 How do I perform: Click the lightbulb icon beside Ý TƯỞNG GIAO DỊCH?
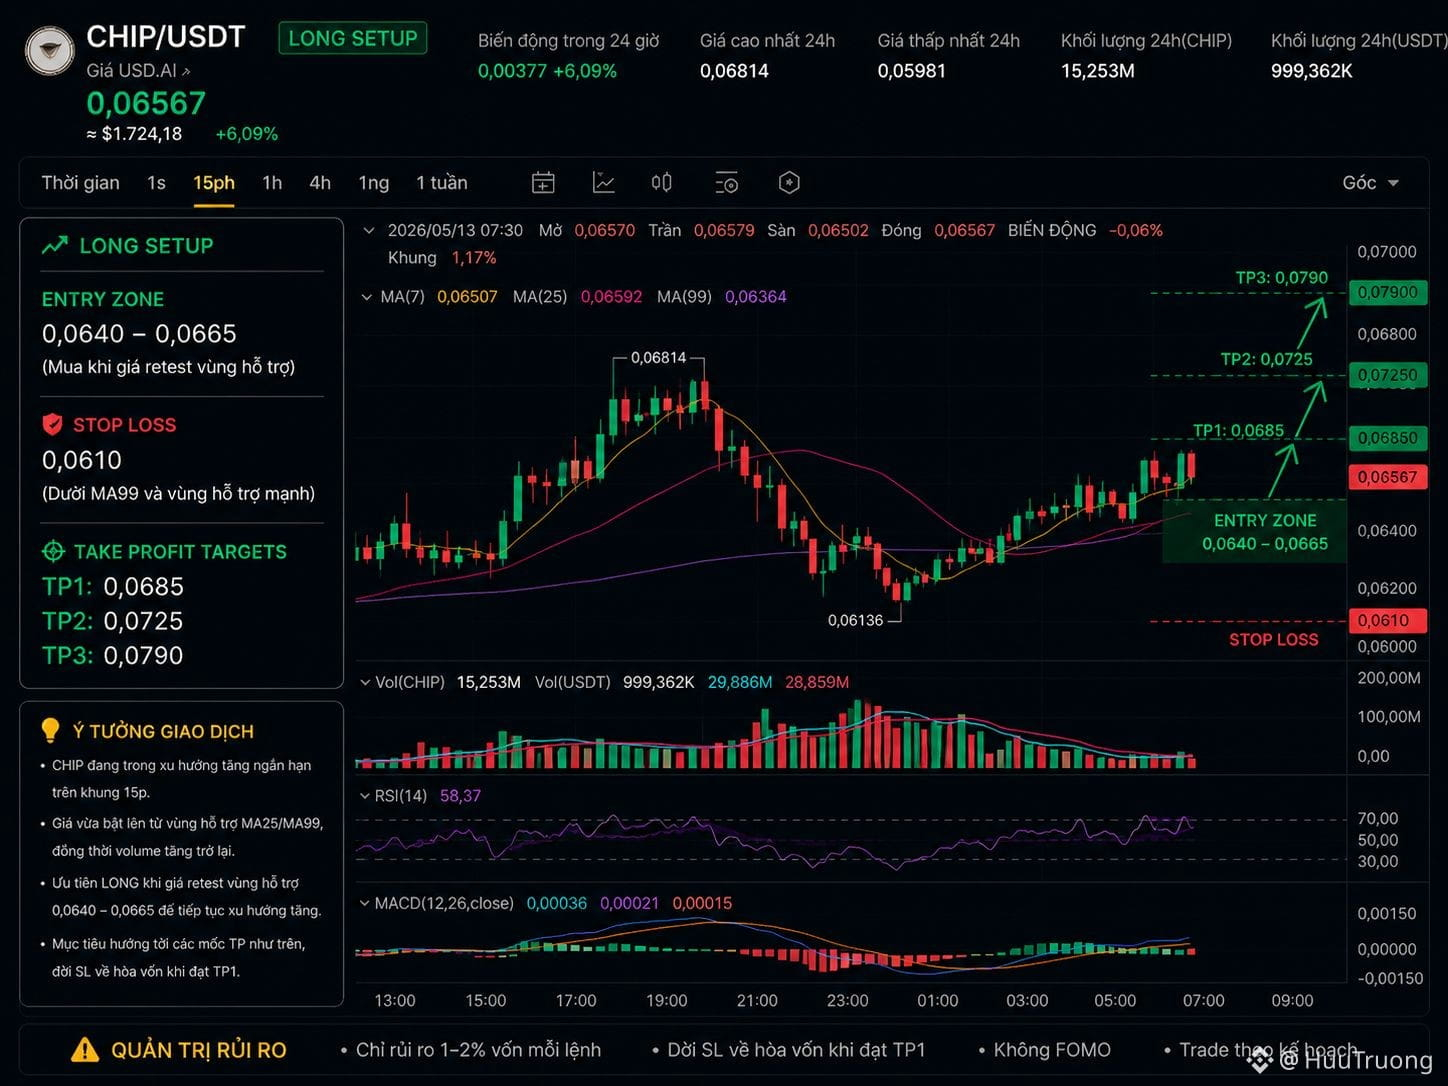pyautogui.click(x=50, y=730)
